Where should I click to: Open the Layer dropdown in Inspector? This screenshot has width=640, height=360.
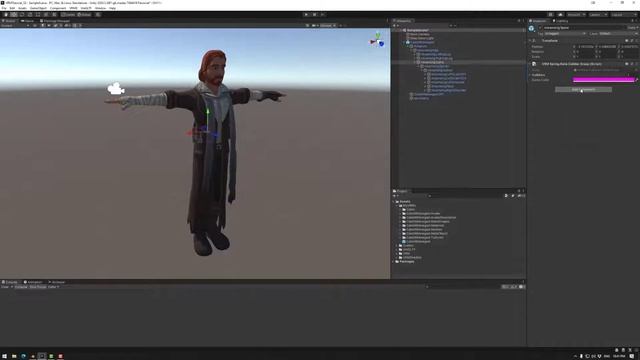pos(619,33)
